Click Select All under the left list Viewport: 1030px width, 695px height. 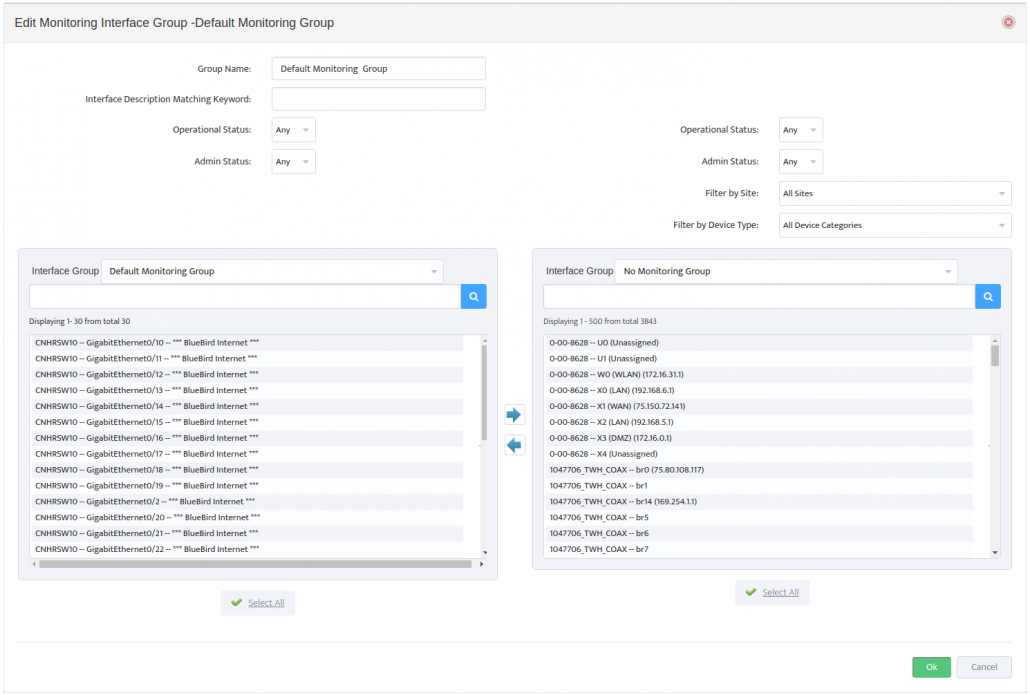258,603
